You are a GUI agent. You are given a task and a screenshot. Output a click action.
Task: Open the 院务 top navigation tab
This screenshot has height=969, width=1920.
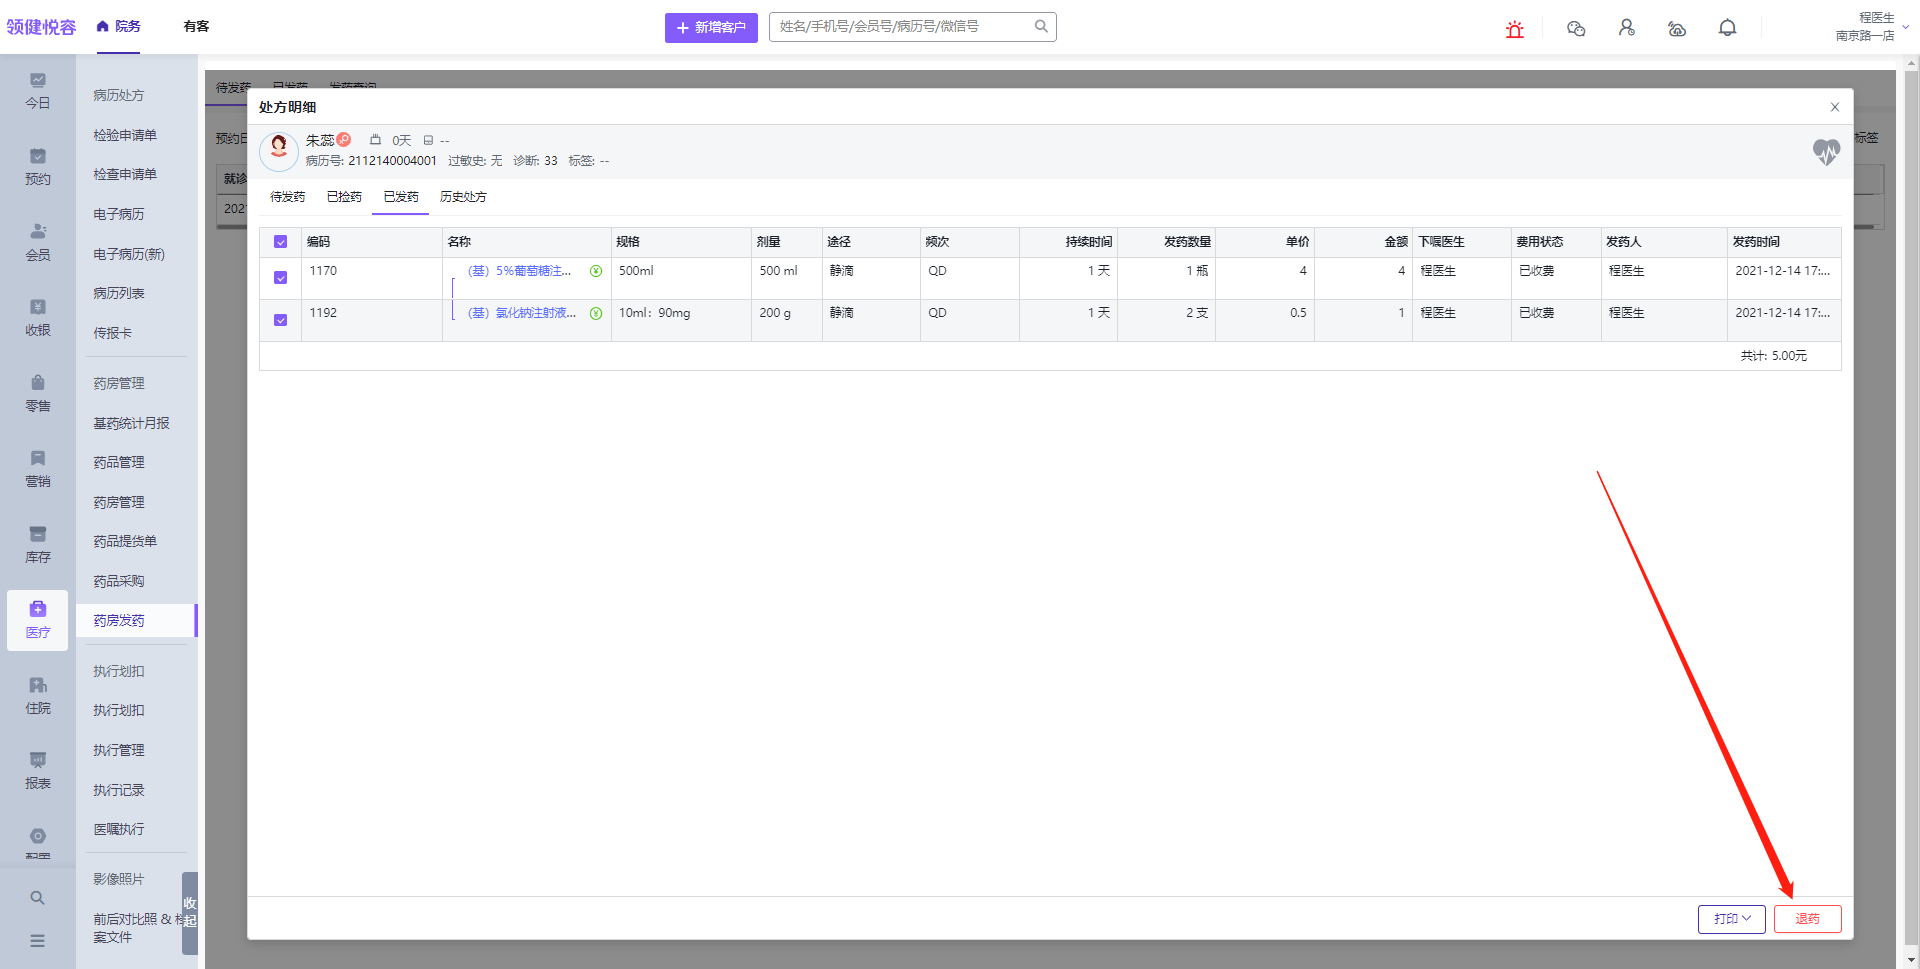(119, 26)
